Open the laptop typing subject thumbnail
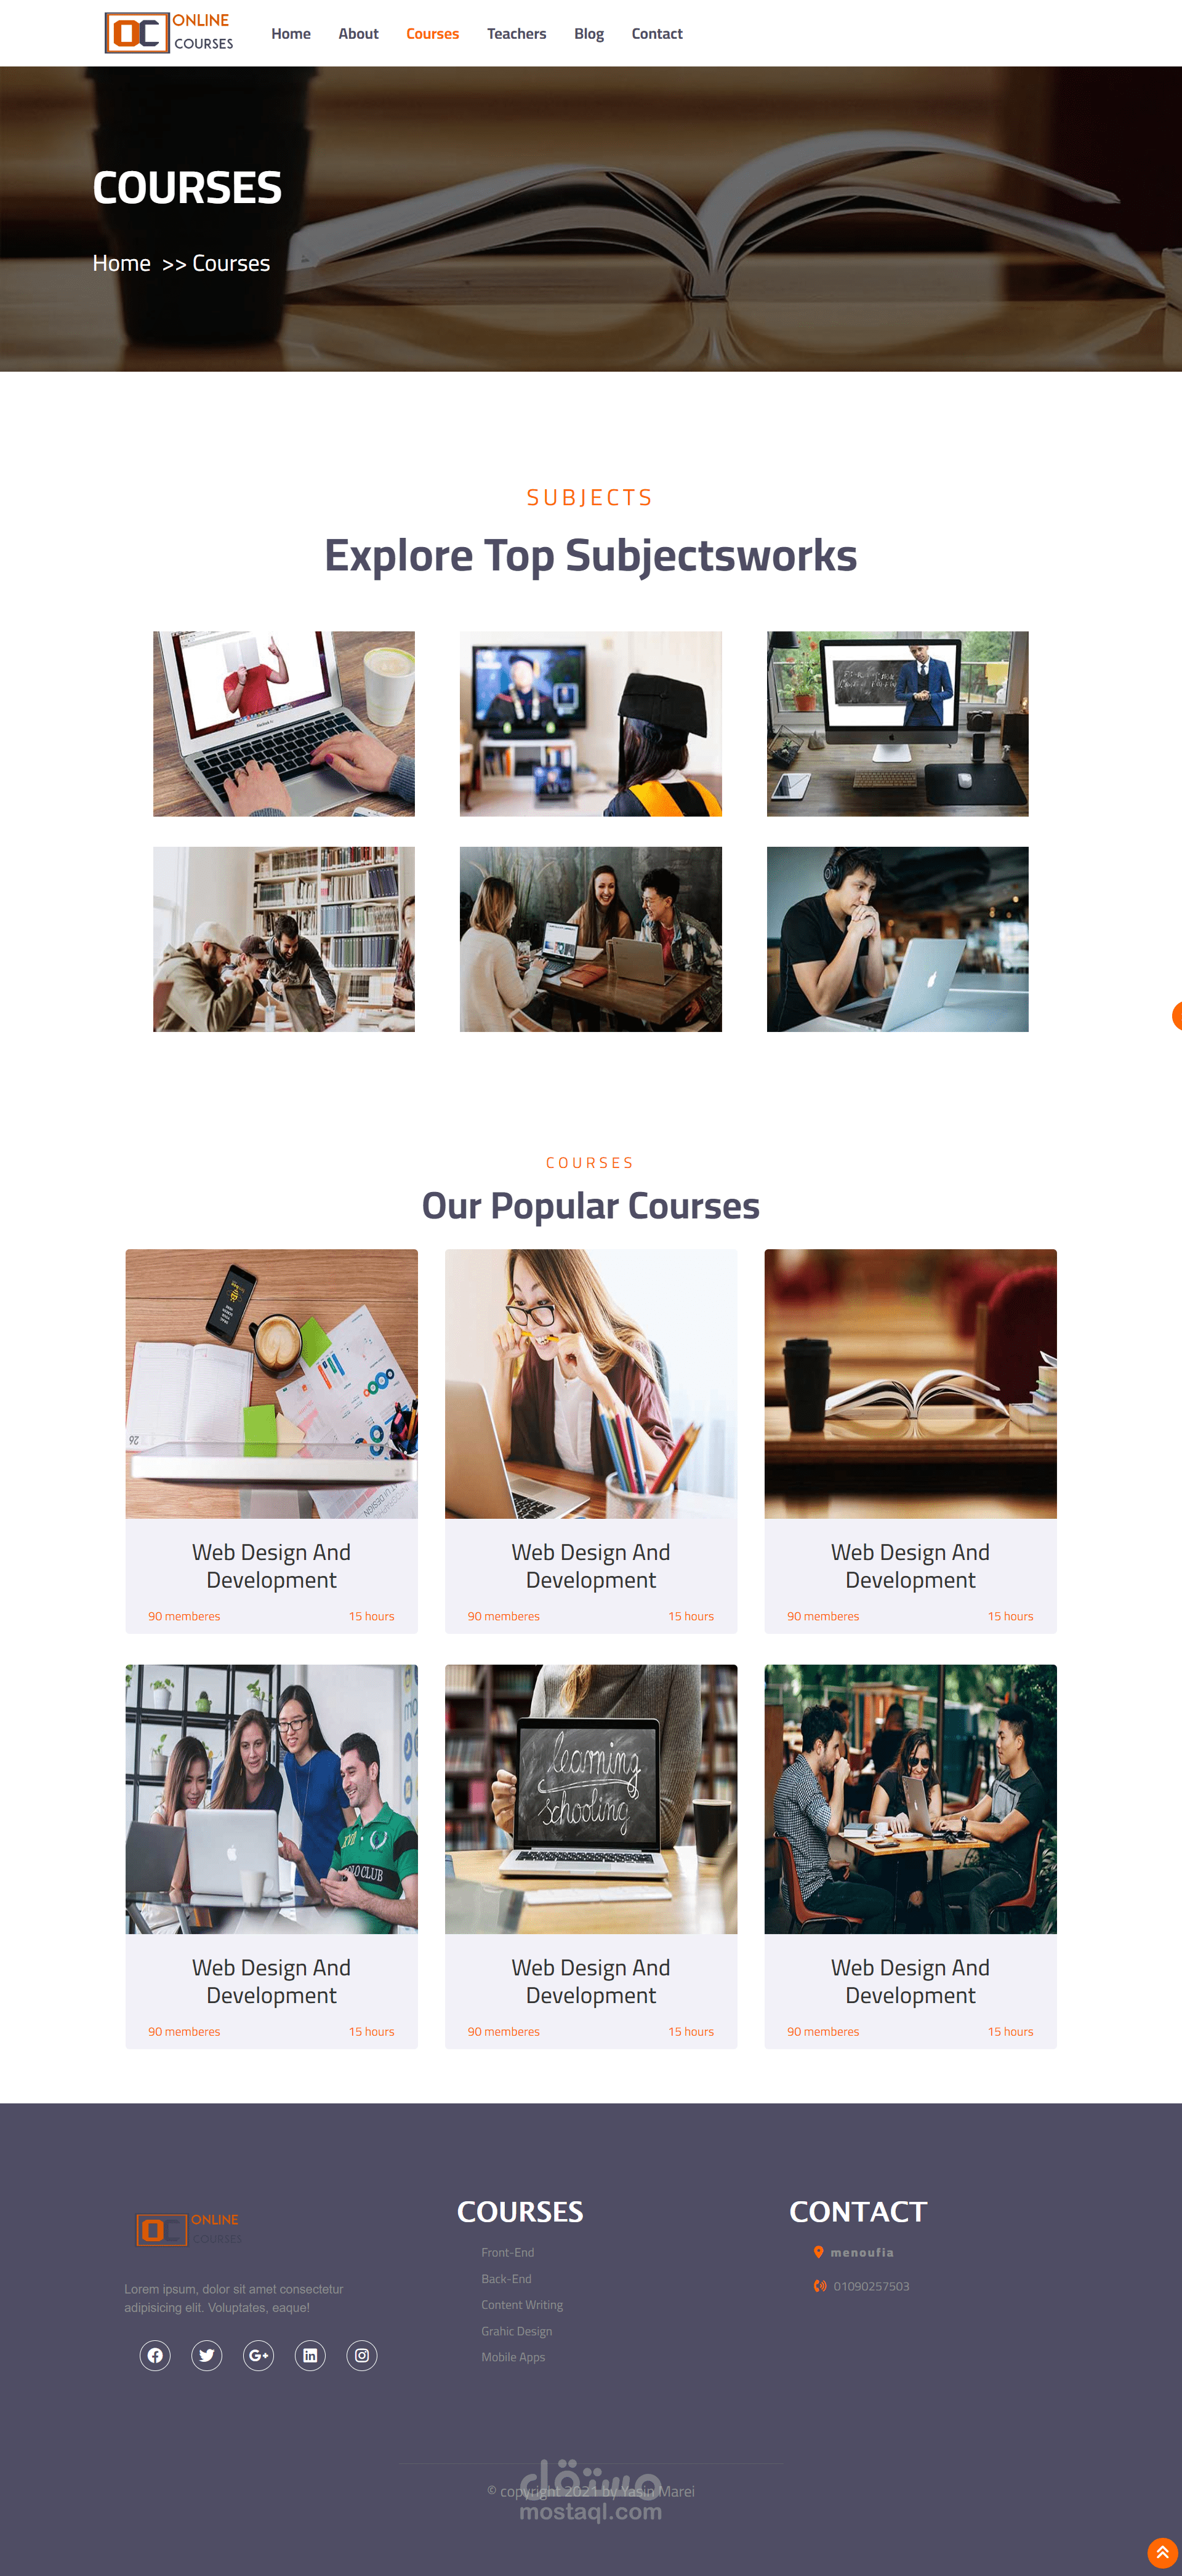This screenshot has width=1182, height=2576. (x=284, y=723)
